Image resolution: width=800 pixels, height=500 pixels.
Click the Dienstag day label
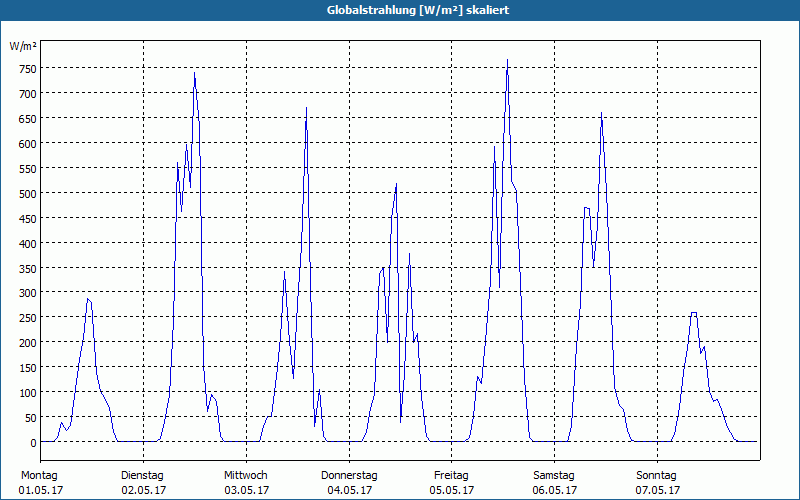[x=142, y=476]
